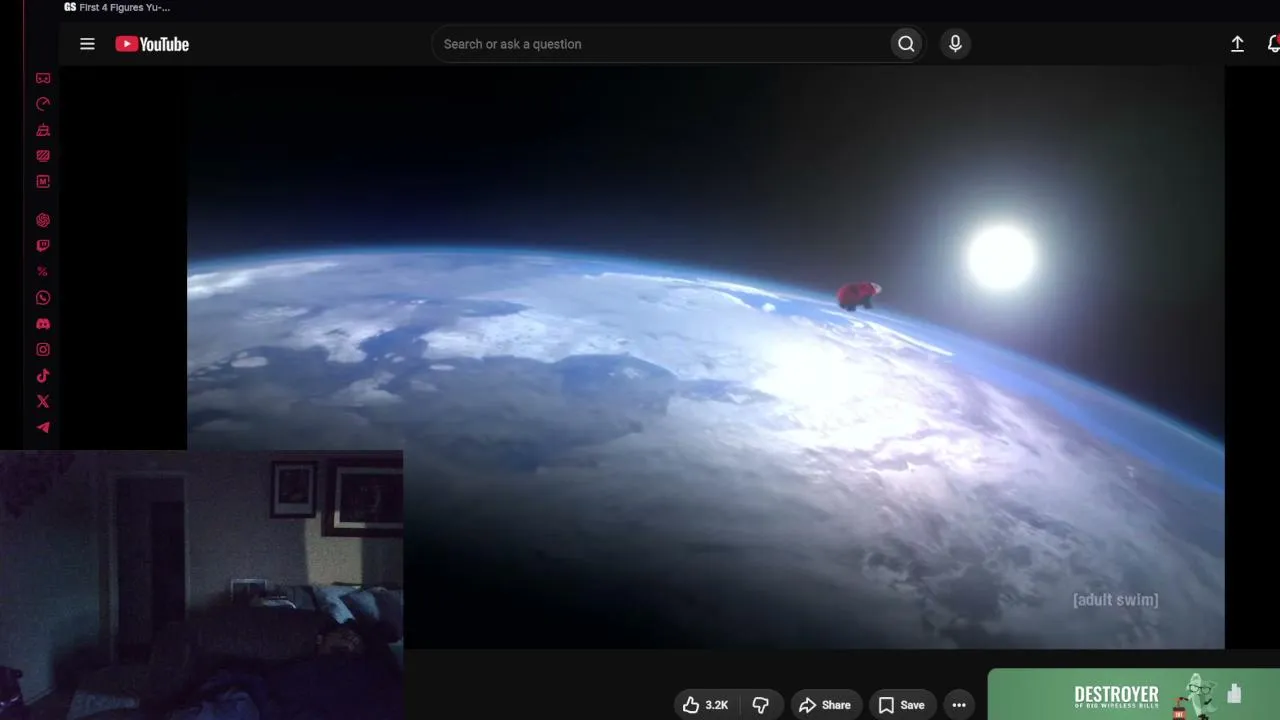1280x720 pixels.
Task: Open the percent deals icon in sidebar
Action: click(x=43, y=272)
